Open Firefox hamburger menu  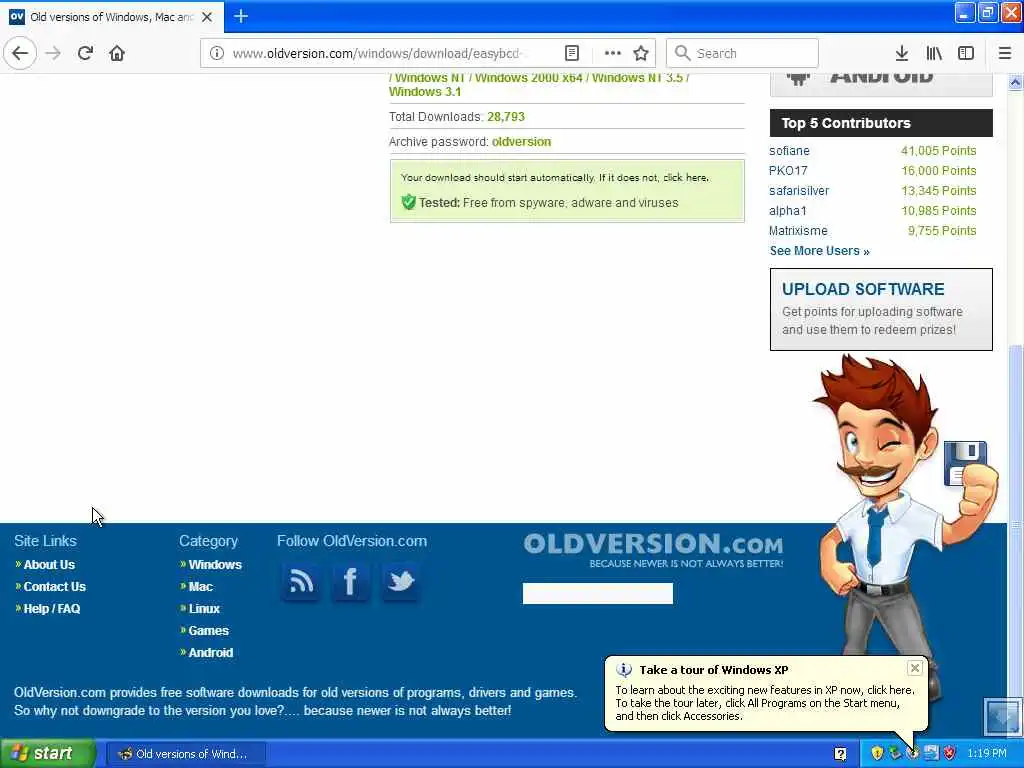pos(1005,53)
